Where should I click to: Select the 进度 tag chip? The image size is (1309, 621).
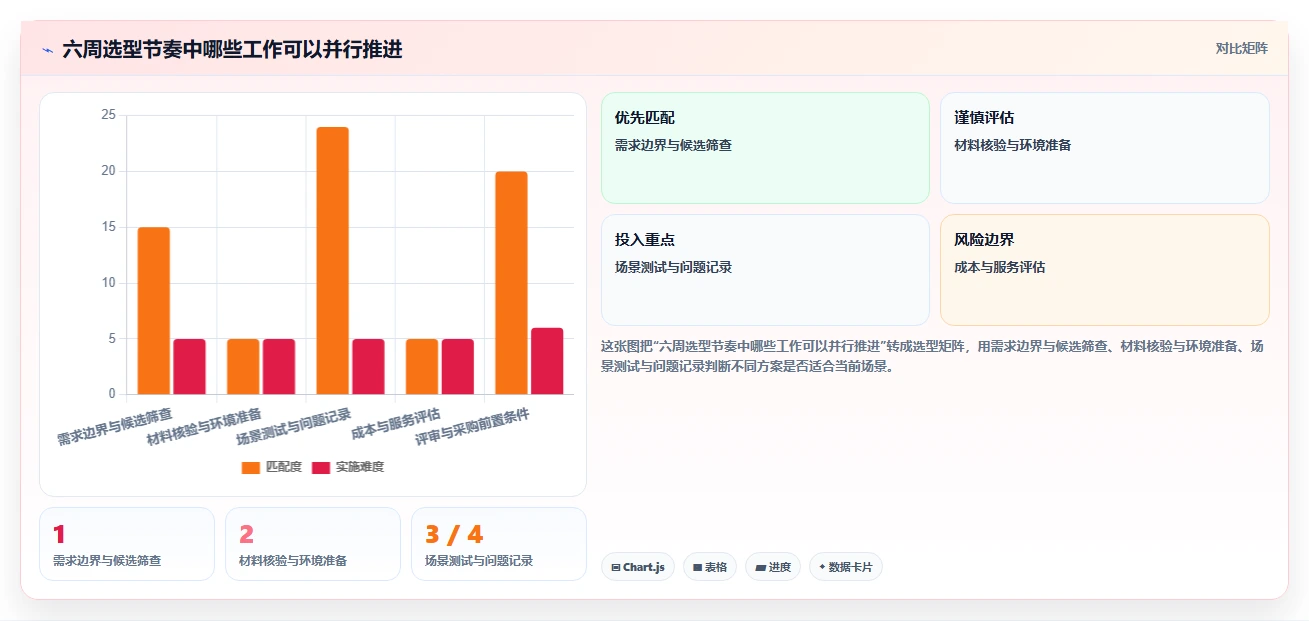click(x=773, y=567)
